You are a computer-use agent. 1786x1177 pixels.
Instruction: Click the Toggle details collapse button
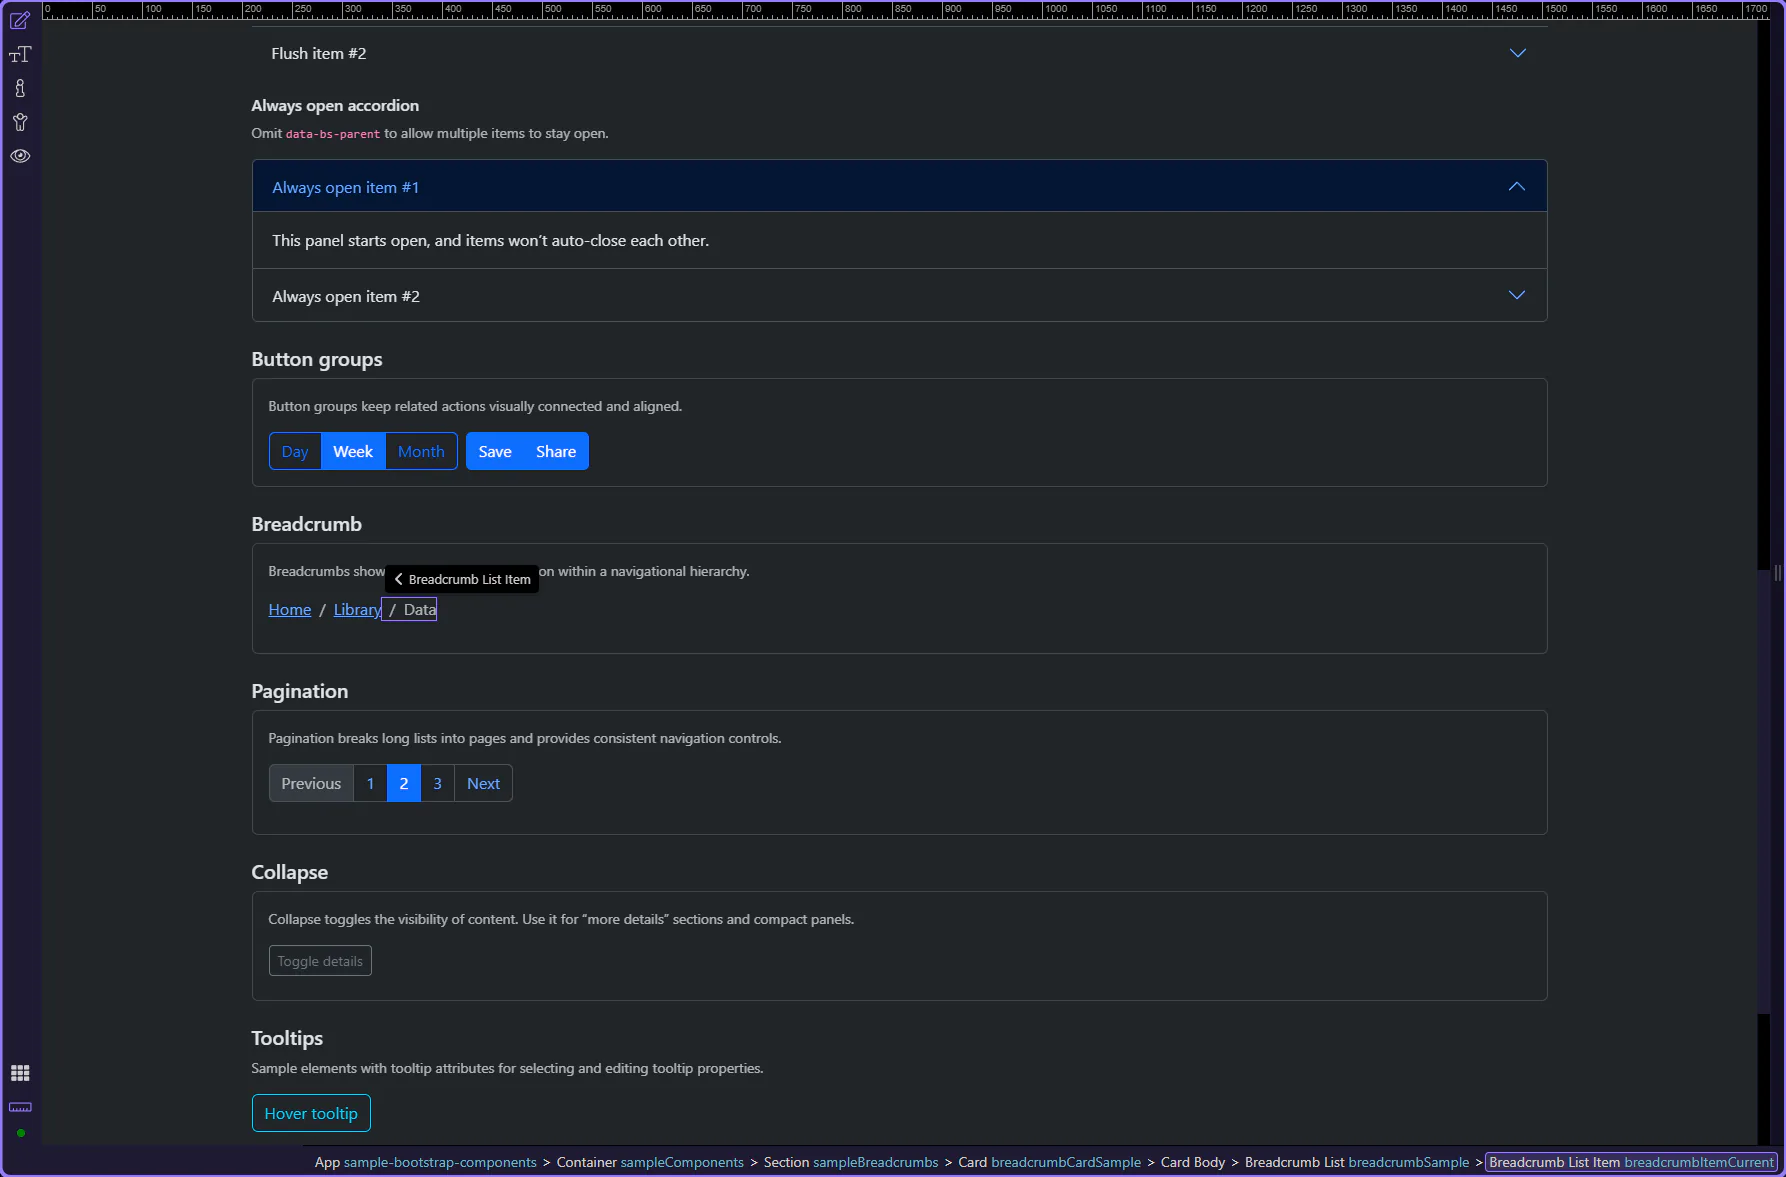click(320, 961)
